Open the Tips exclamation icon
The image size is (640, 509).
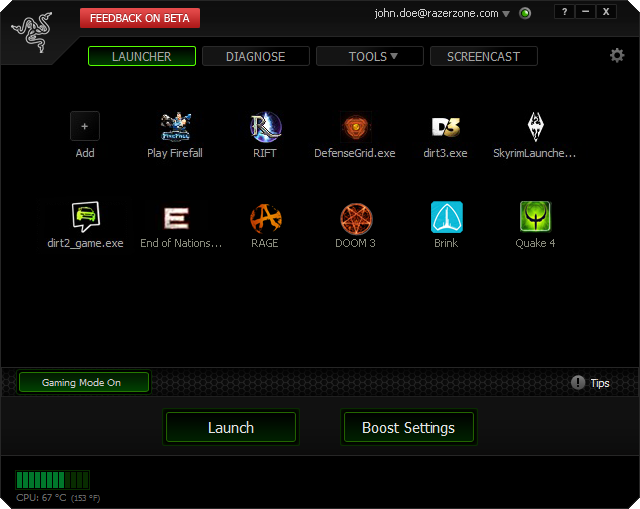tap(578, 382)
